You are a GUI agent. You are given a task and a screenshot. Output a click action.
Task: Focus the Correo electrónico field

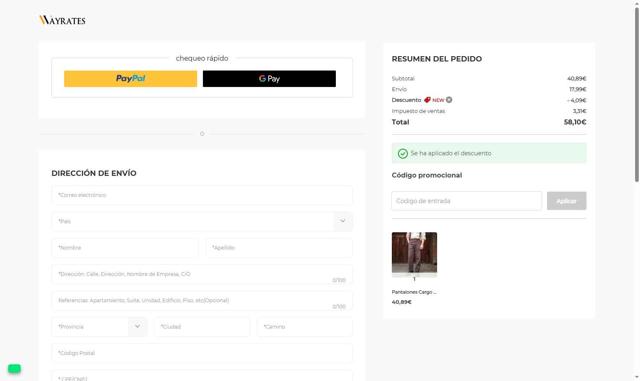pyautogui.click(x=202, y=195)
